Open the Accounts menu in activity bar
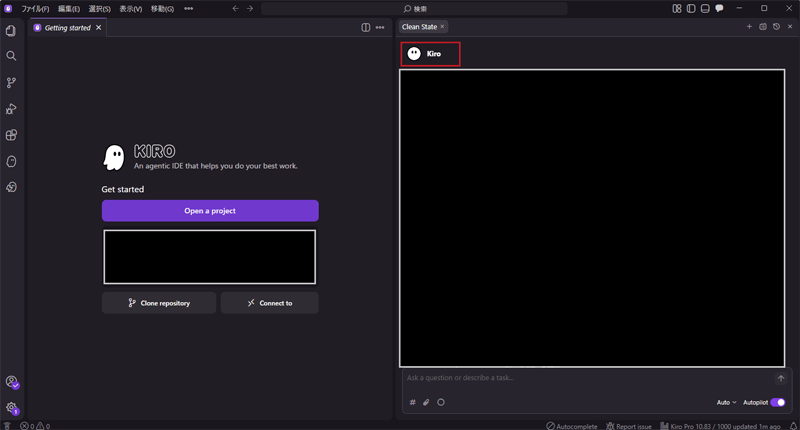 pos(12,382)
